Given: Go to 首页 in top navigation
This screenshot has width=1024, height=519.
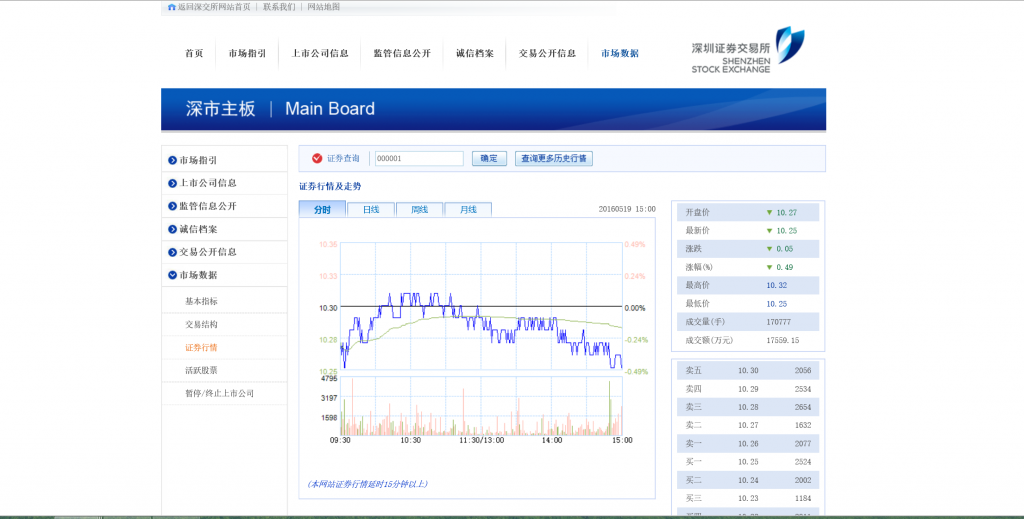Looking at the screenshot, I should pos(194,54).
